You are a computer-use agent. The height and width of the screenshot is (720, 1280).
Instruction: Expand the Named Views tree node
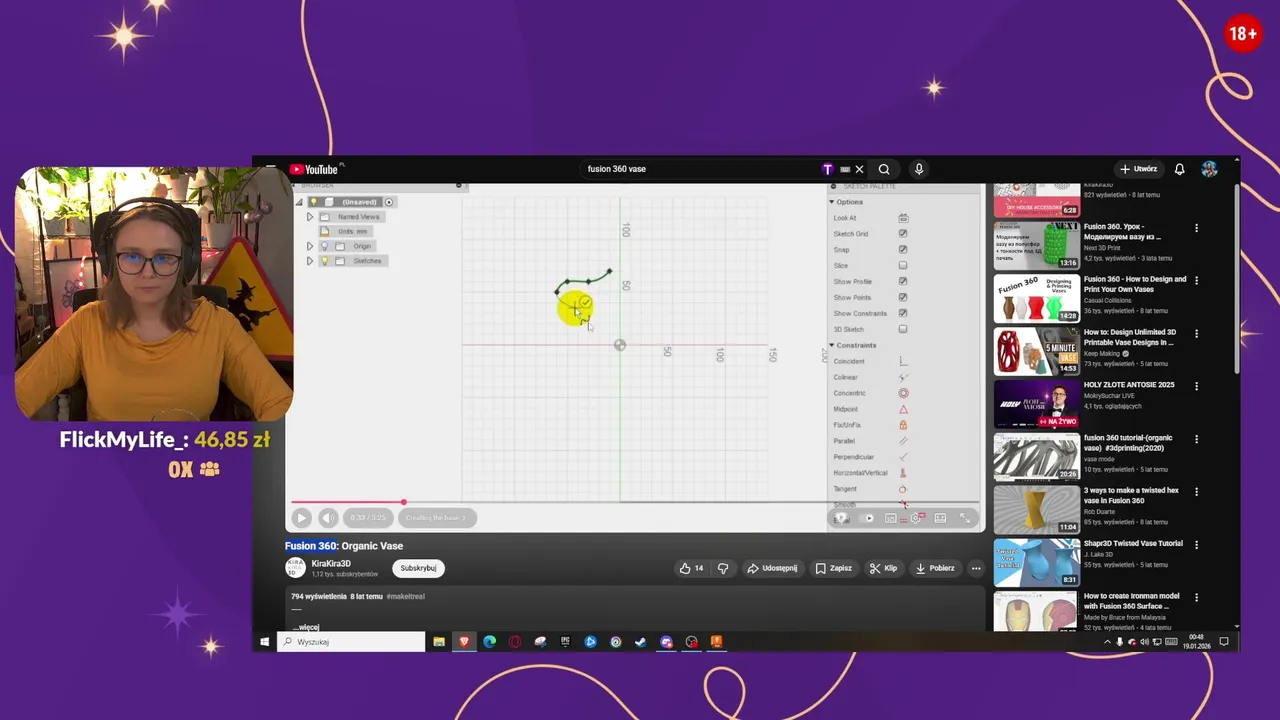310,217
